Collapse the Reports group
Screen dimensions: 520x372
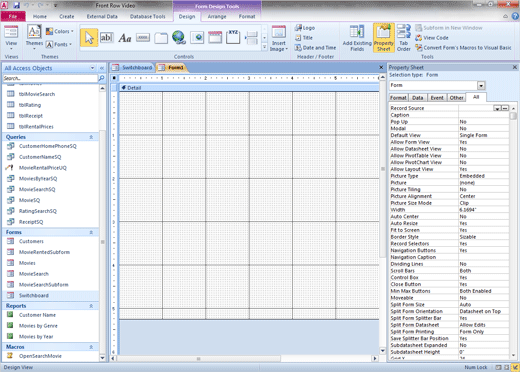pyautogui.click(x=91, y=306)
